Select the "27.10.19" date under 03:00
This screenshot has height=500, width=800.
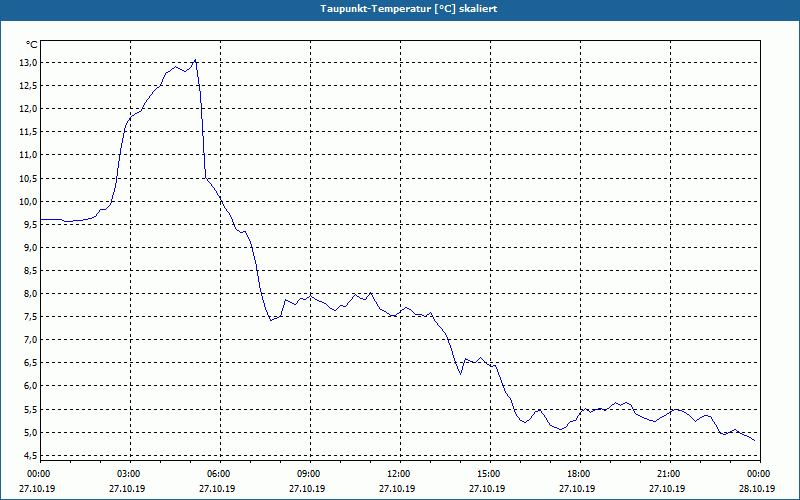128,488
